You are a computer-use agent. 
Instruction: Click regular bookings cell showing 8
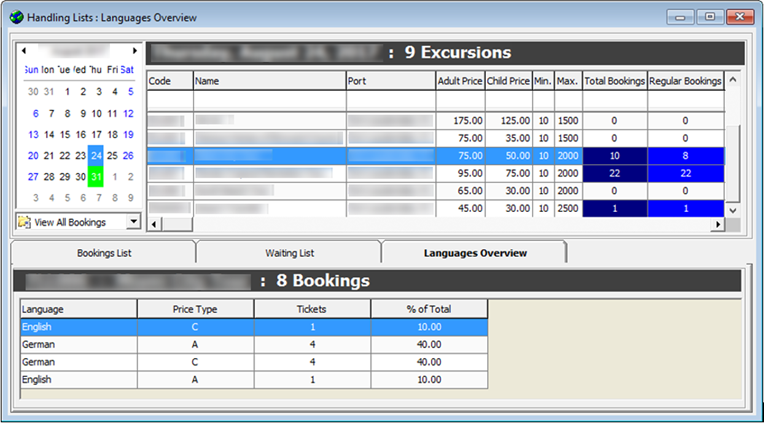[686, 155]
